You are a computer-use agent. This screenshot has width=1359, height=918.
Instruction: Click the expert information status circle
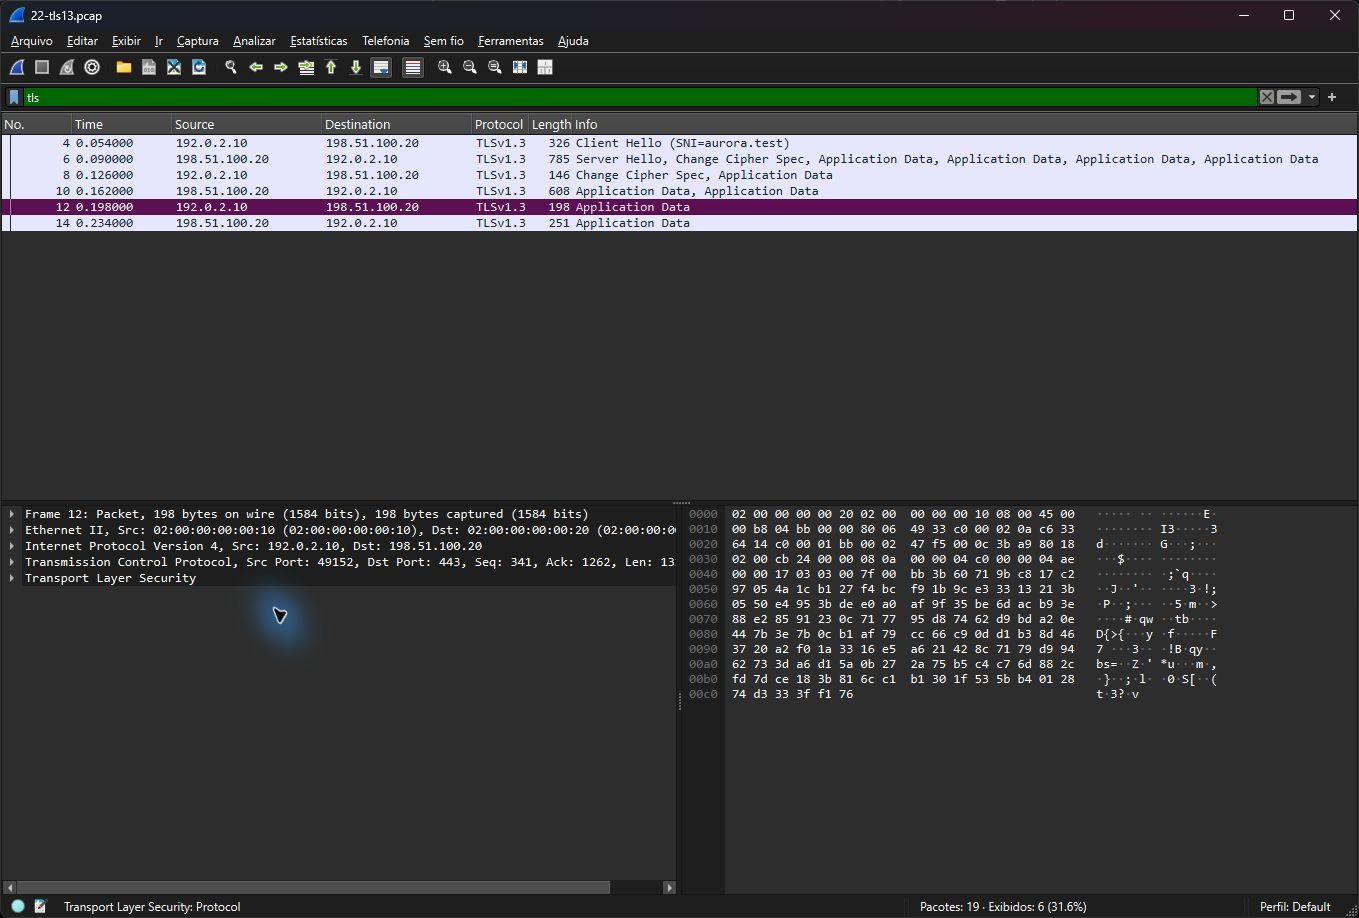pyautogui.click(x=18, y=906)
